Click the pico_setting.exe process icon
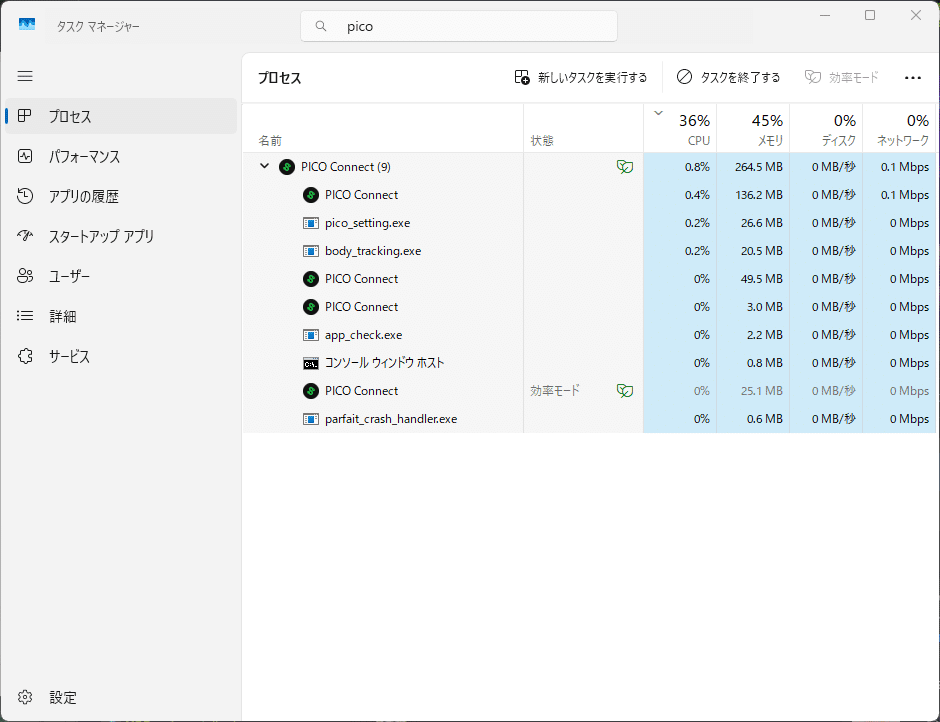This screenshot has width=940, height=722. tap(311, 223)
